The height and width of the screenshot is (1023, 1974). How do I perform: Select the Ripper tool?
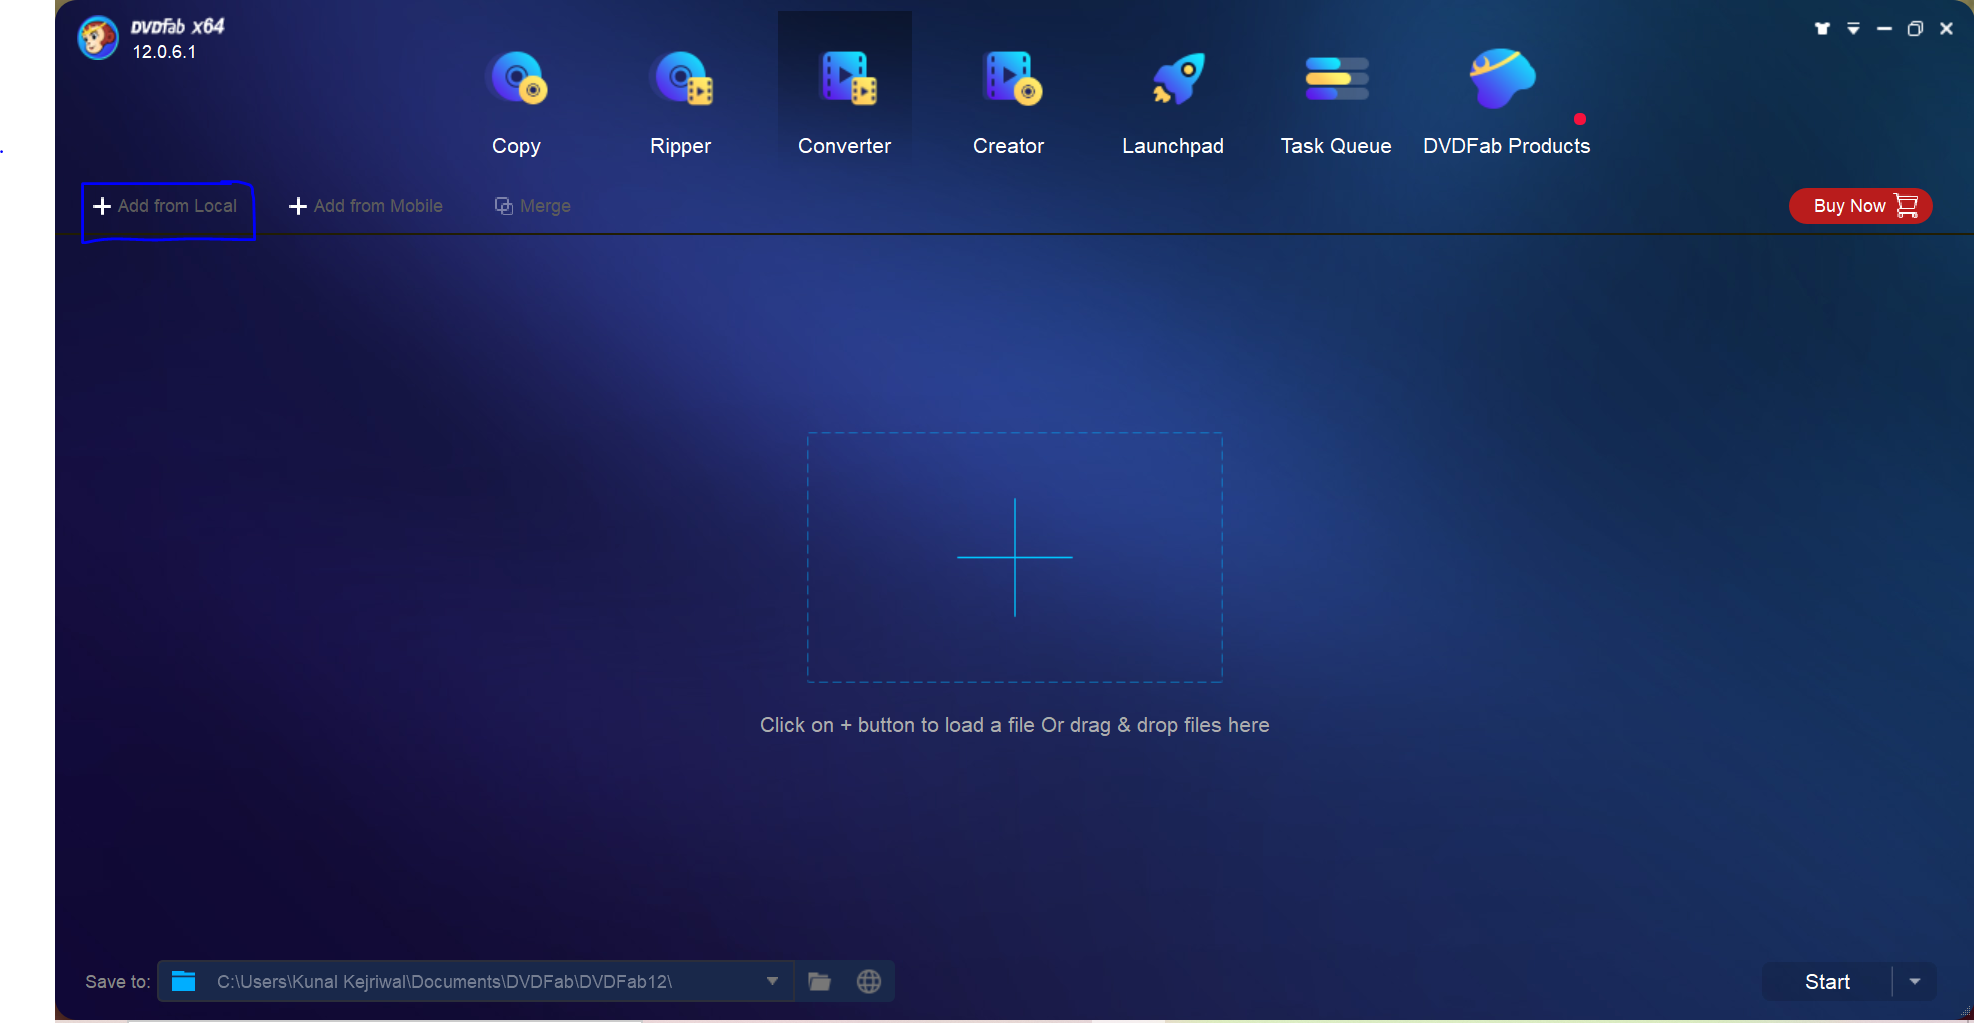[680, 100]
